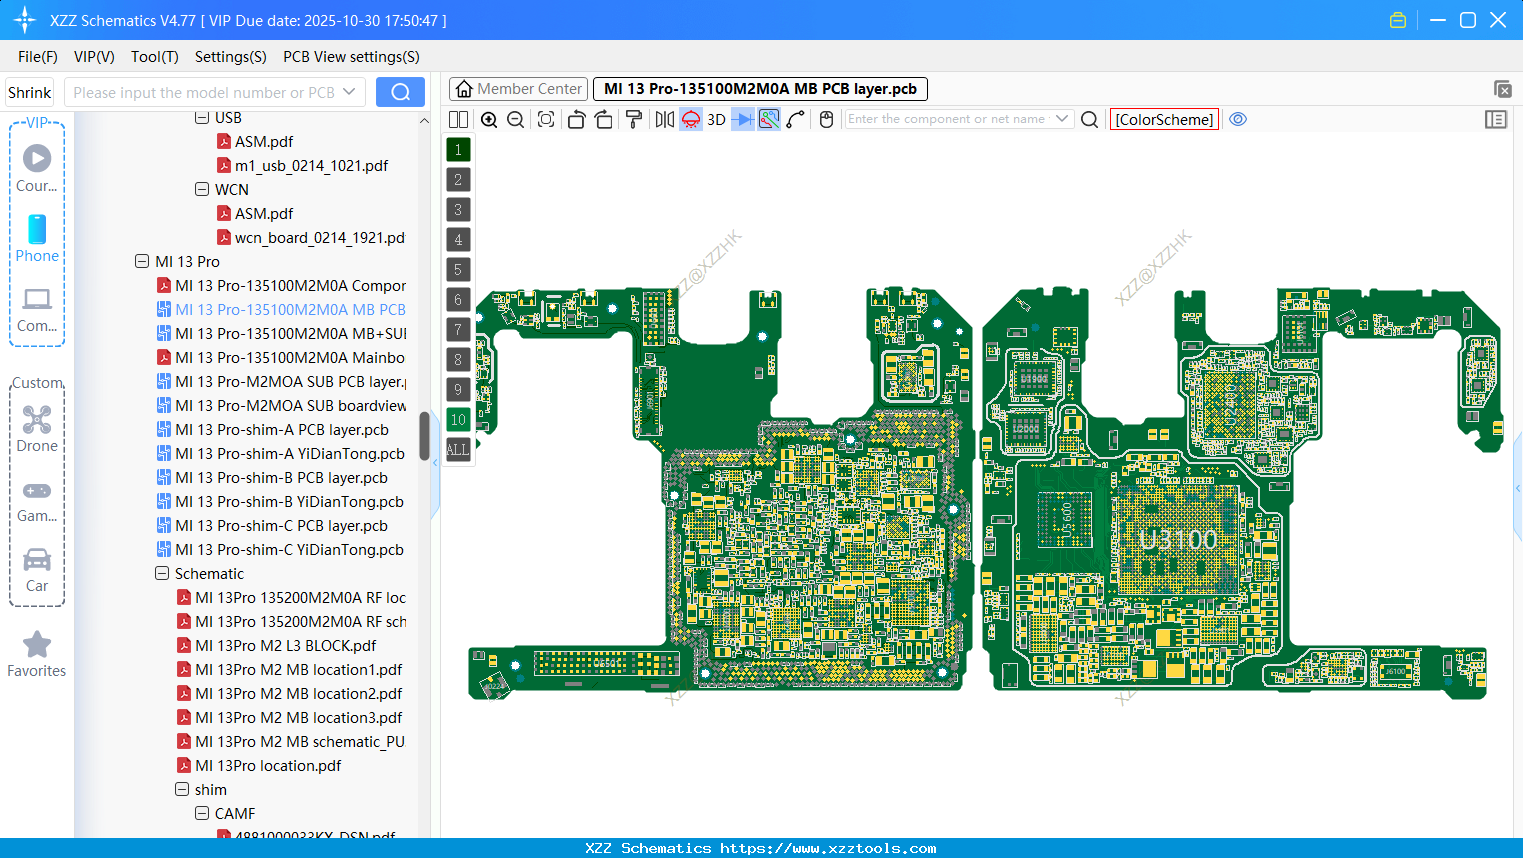The width and height of the screenshot is (1523, 858).
Task: Rotate the PCB counterclockwise
Action: (x=577, y=119)
